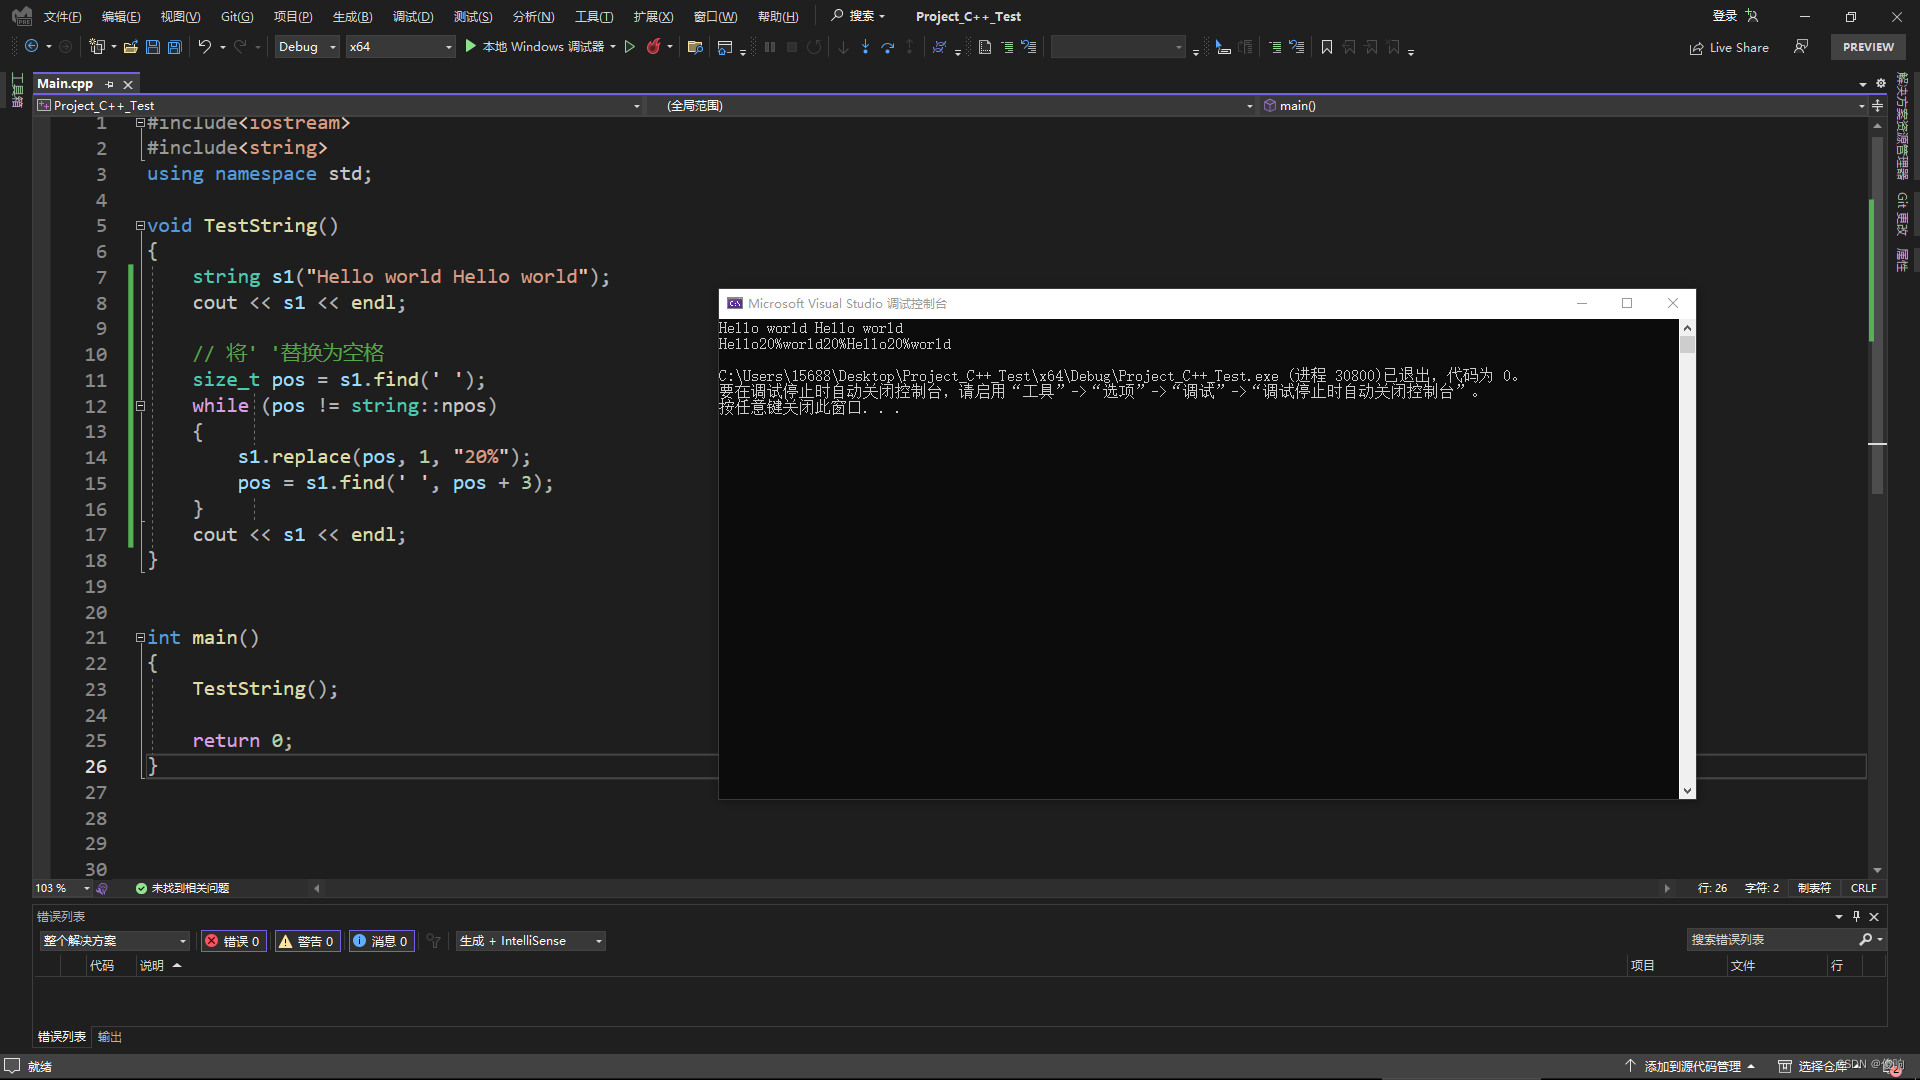Screen dimensions: 1920x1080
Task: Click 选择仓库 in the status bar
Action: tap(1820, 1066)
